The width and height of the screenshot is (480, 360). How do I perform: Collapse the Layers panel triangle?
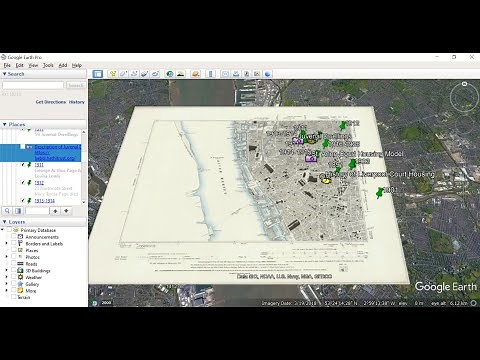pyautogui.click(x=5, y=222)
